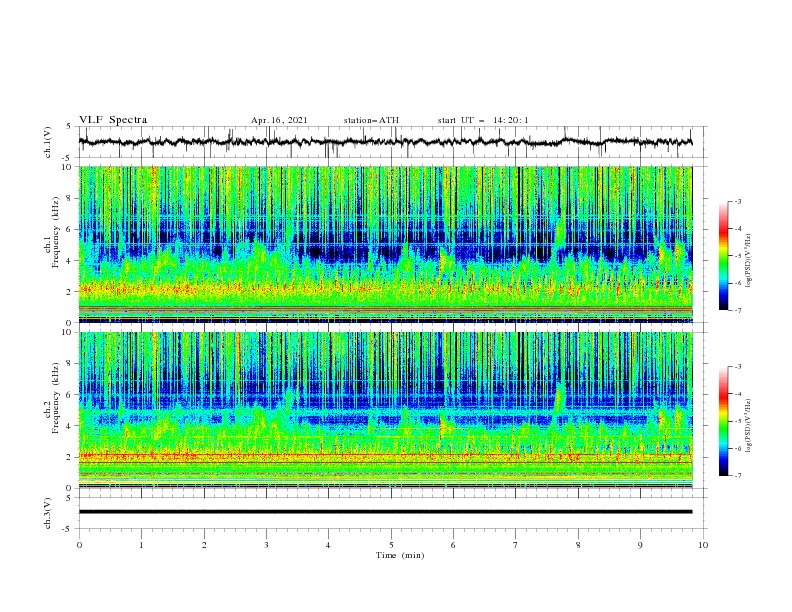792x612 pixels.
Task: Click time axis tick label '0'
Action: (79, 545)
